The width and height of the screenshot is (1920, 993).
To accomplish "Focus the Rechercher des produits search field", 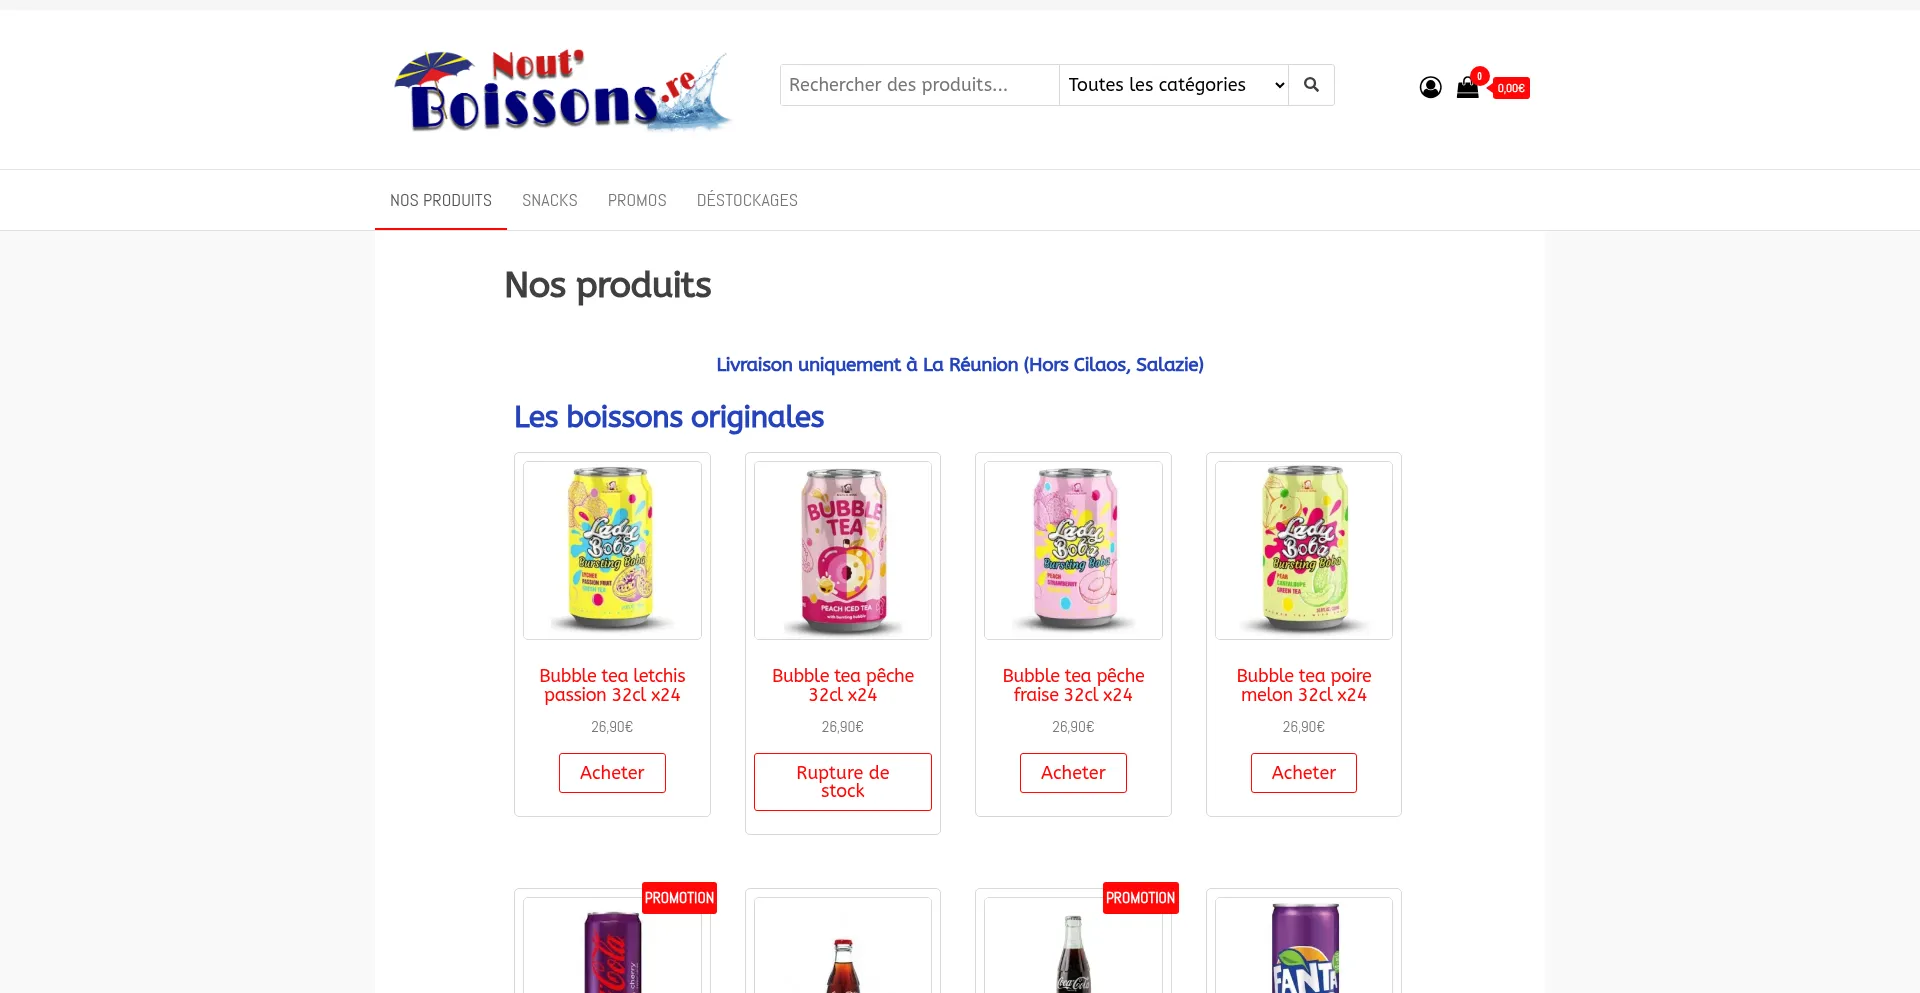I will point(920,85).
